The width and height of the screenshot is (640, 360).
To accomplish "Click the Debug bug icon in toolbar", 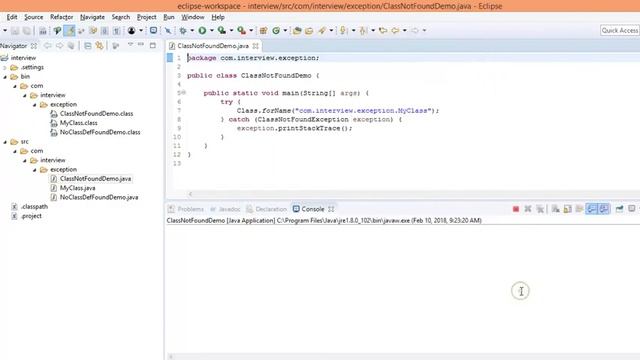I will pos(183,31).
